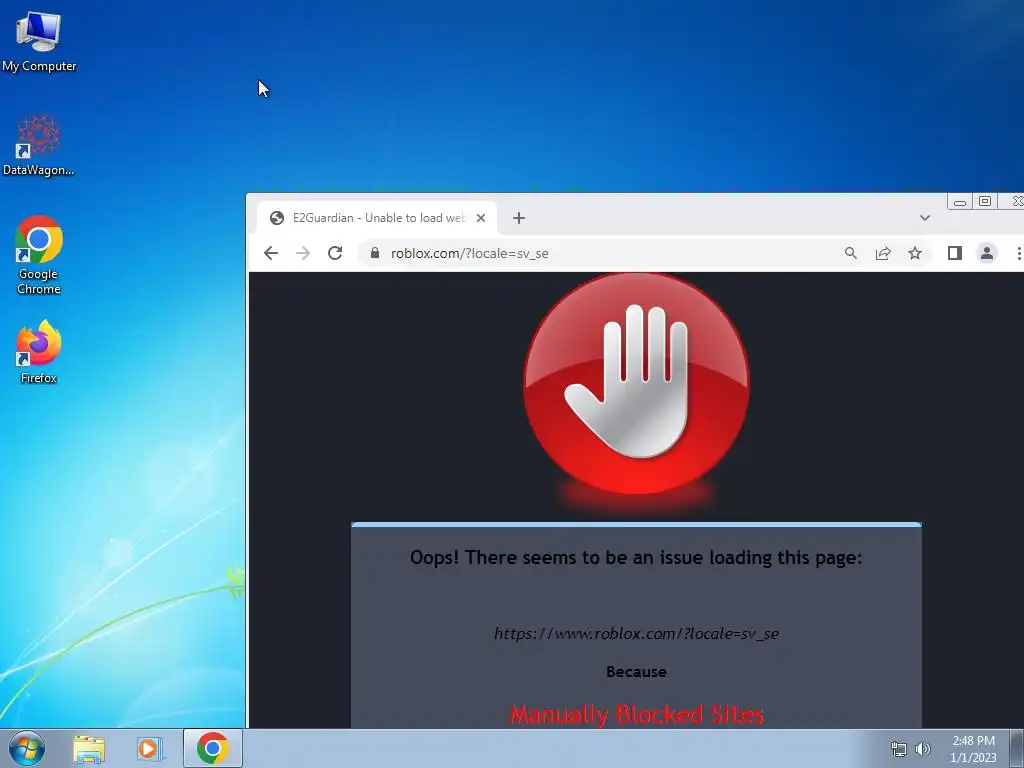This screenshot has width=1024, height=768.
Task: Select the E2Guardian - Unable to load tab
Action: click(x=376, y=218)
